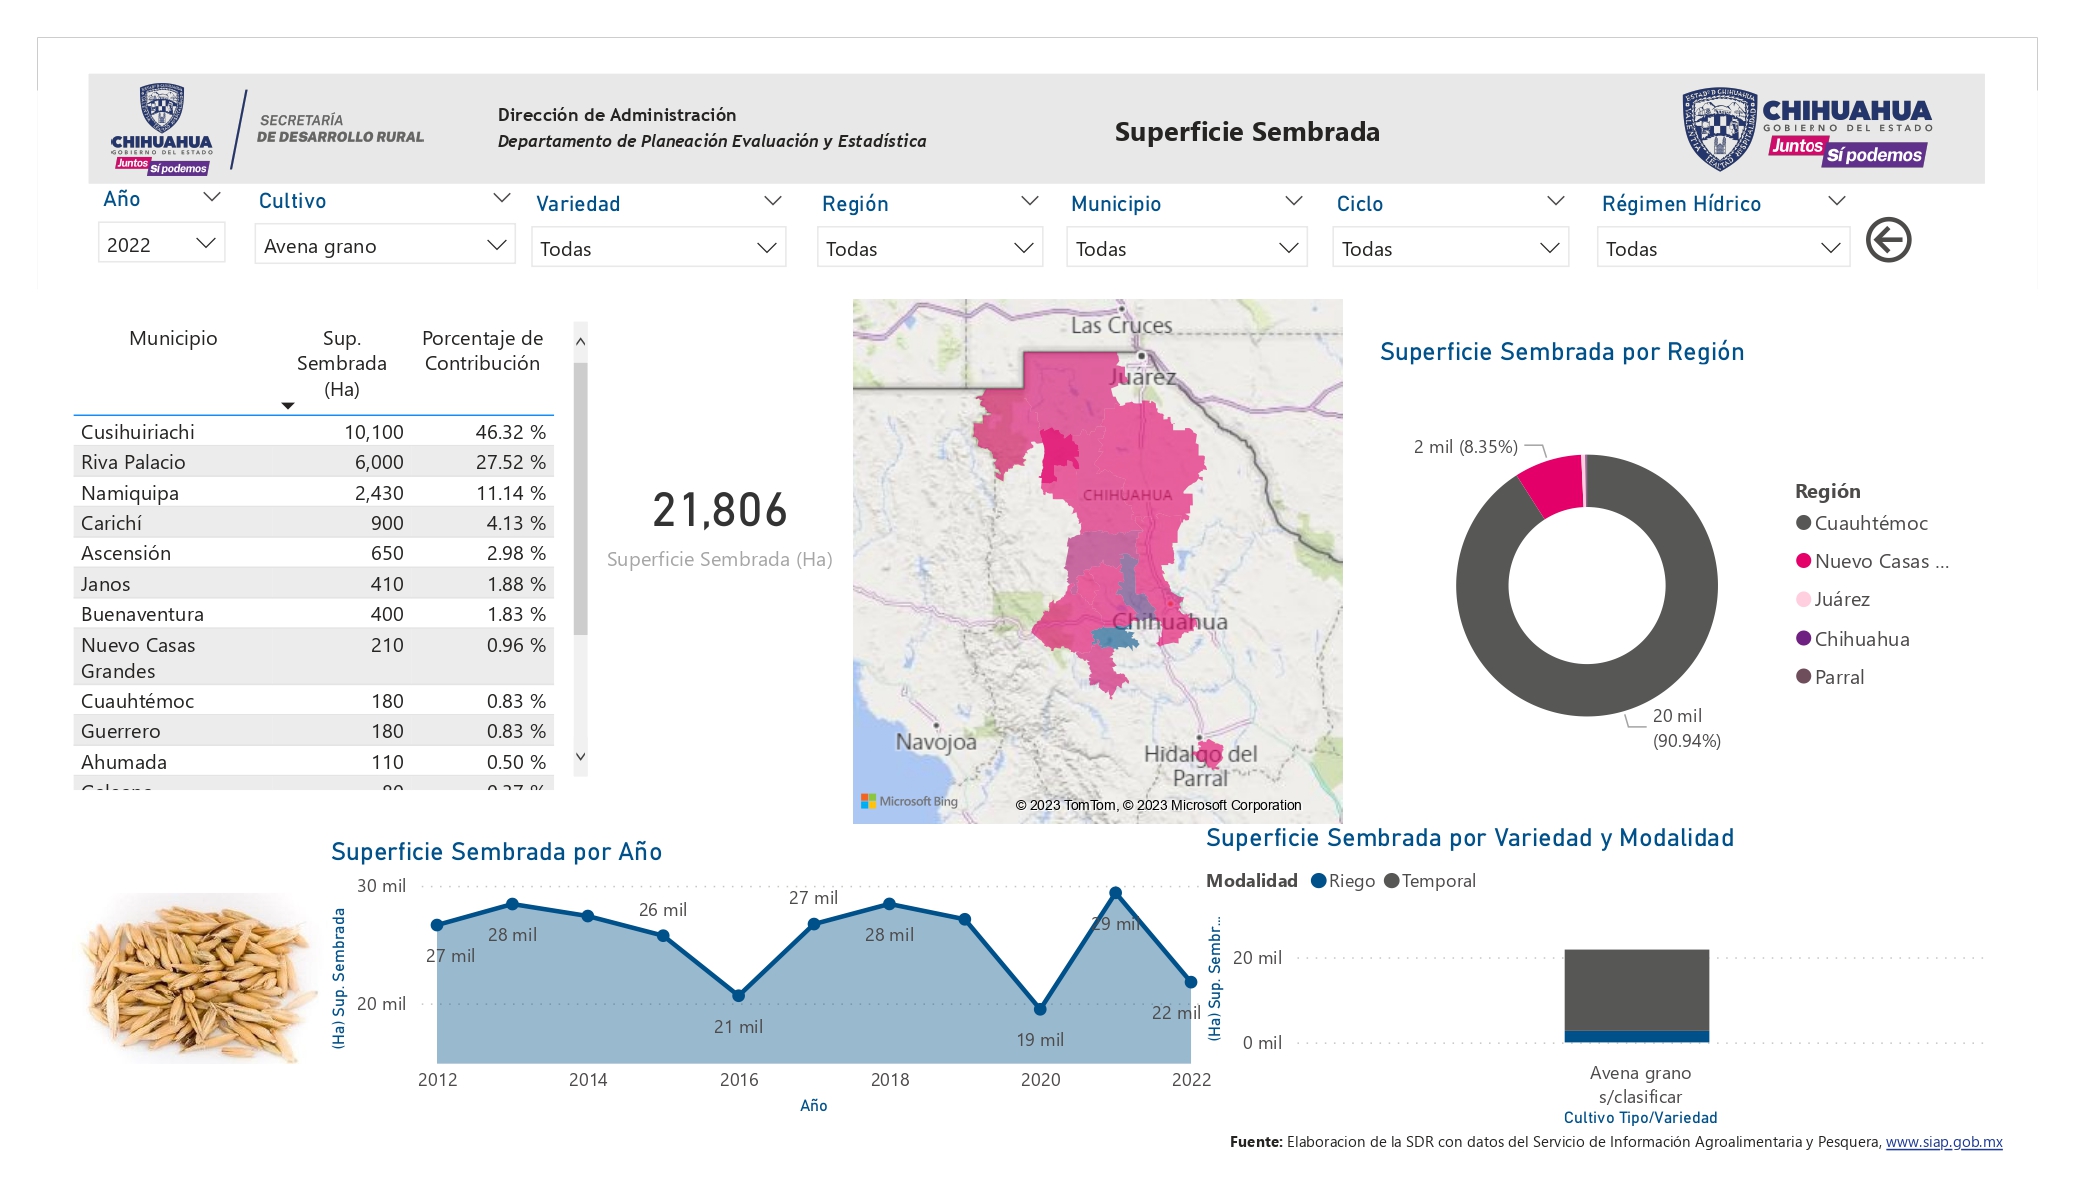Click the table scrollbar up arrow

tap(580, 342)
